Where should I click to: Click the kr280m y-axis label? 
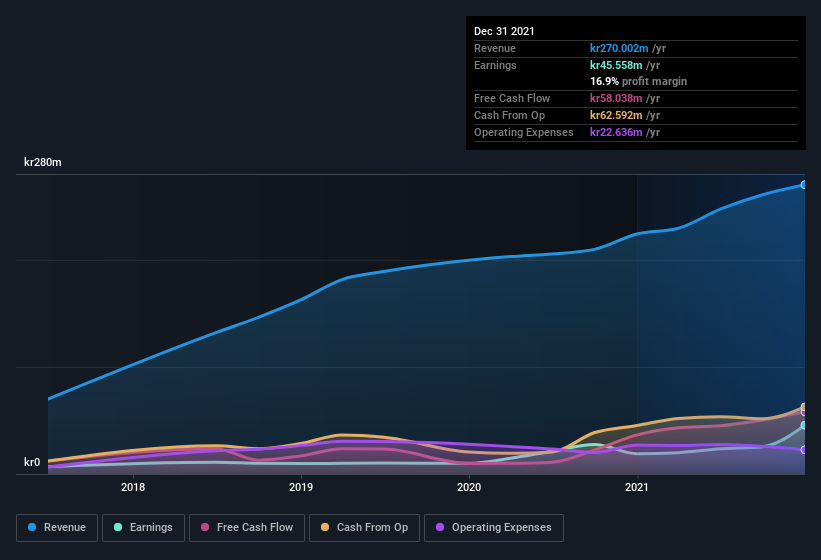pyautogui.click(x=42, y=162)
